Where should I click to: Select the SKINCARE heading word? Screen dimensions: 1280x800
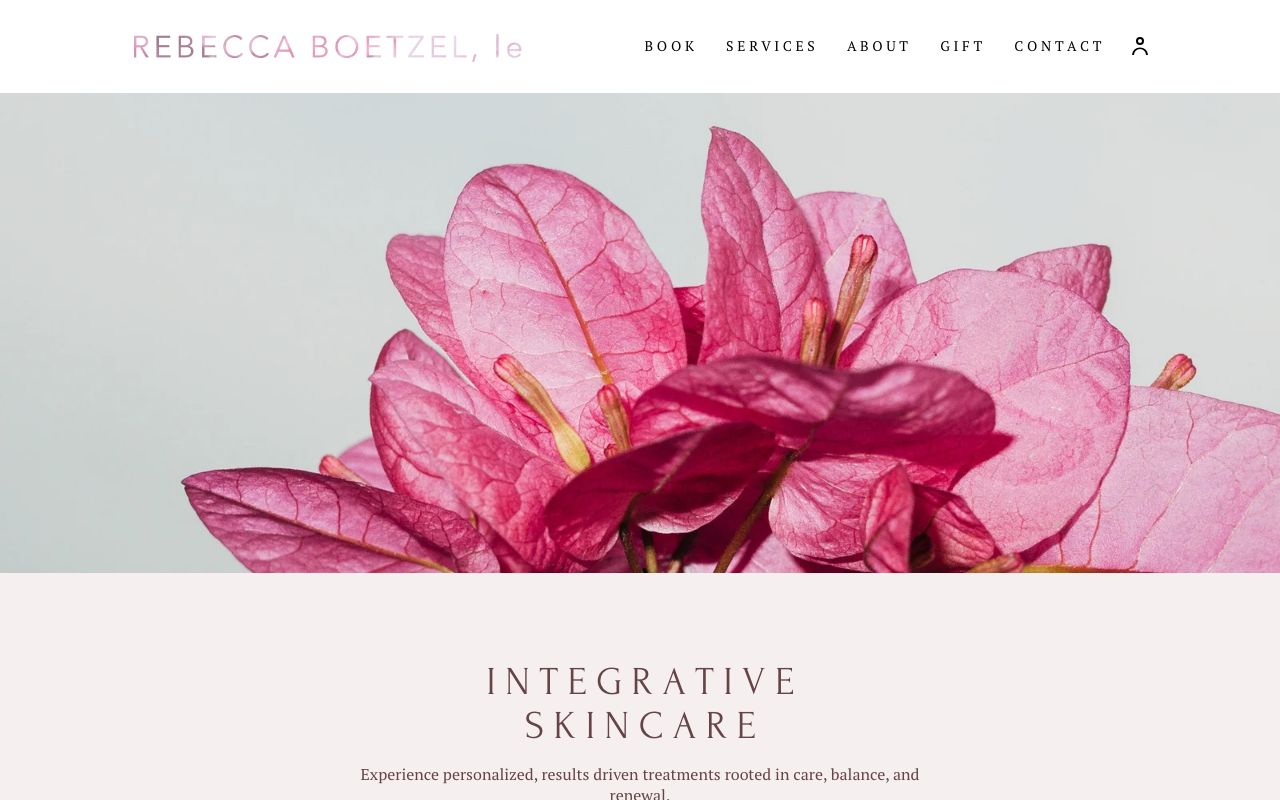(642, 726)
